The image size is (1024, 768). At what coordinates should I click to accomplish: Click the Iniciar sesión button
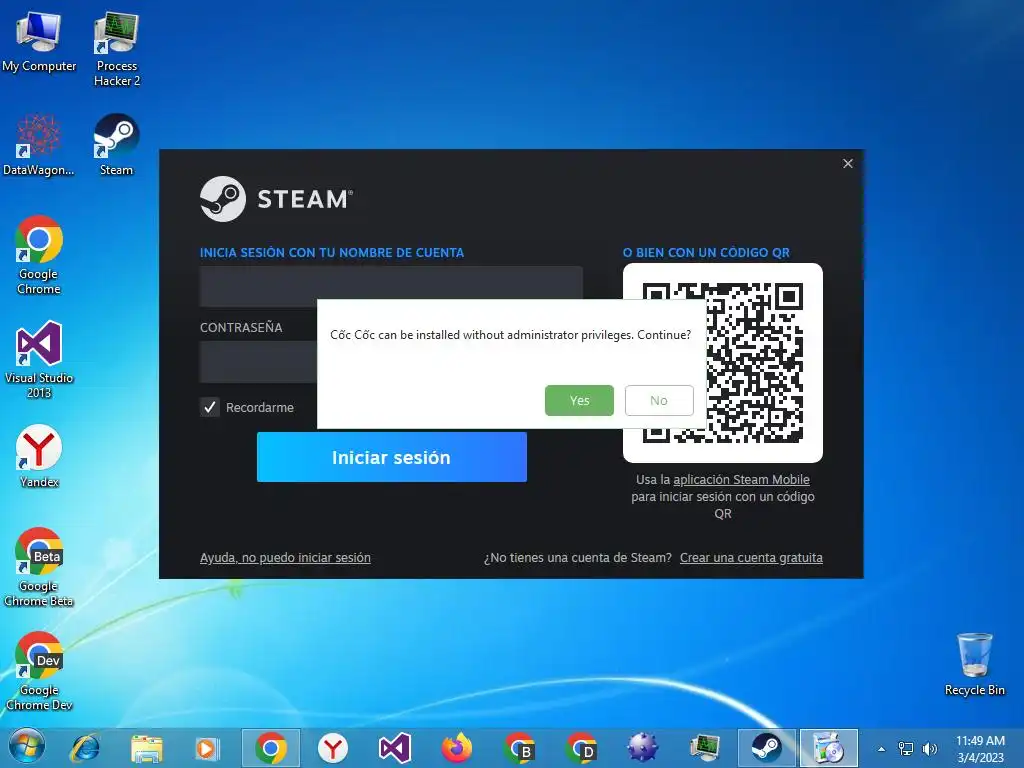pyautogui.click(x=392, y=457)
